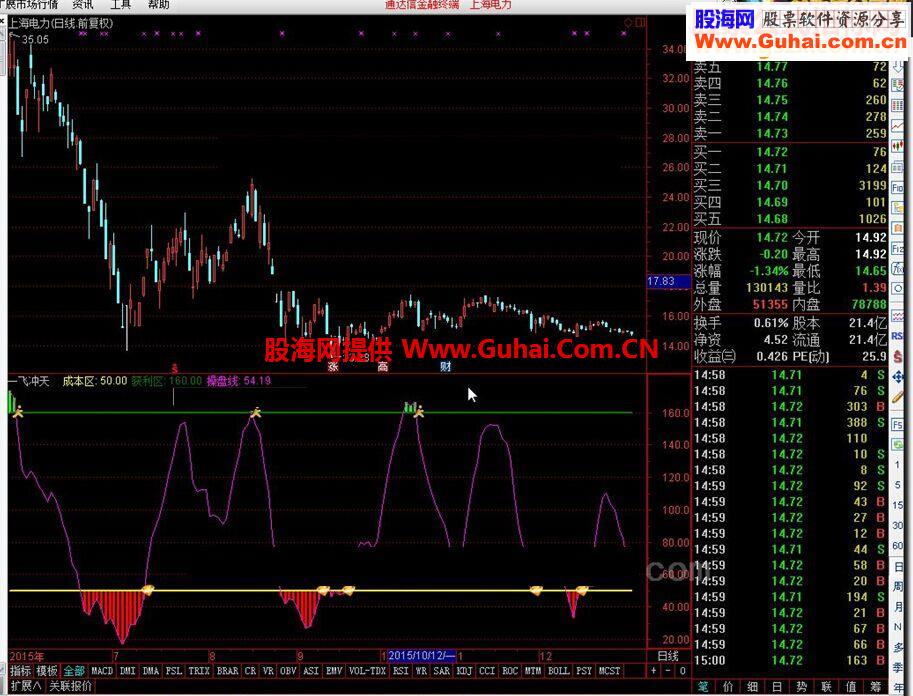Click the circle O sidebar icon
913x696 pixels.
pos(898,287)
